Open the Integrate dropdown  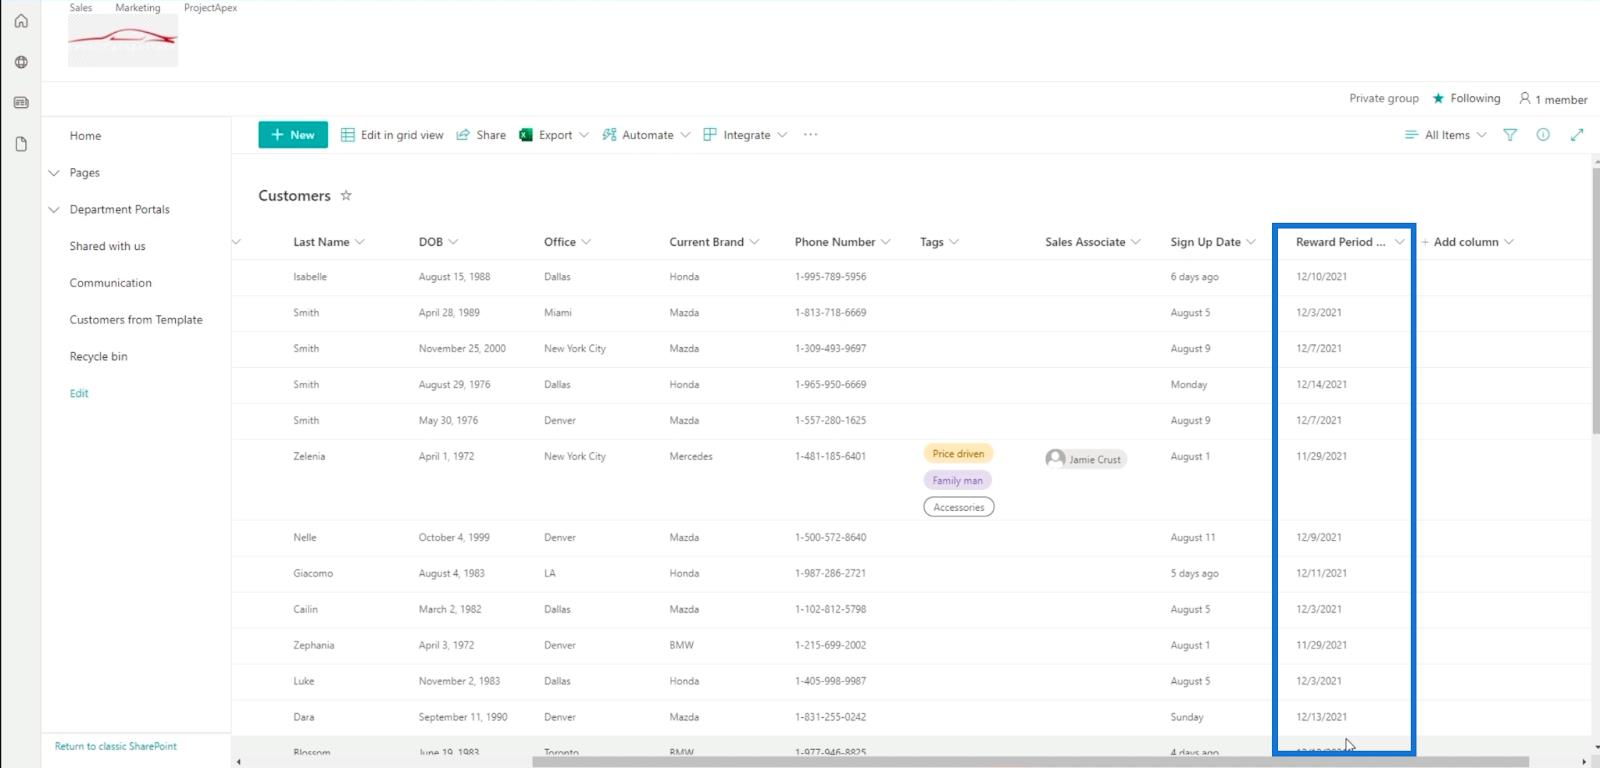pos(745,135)
